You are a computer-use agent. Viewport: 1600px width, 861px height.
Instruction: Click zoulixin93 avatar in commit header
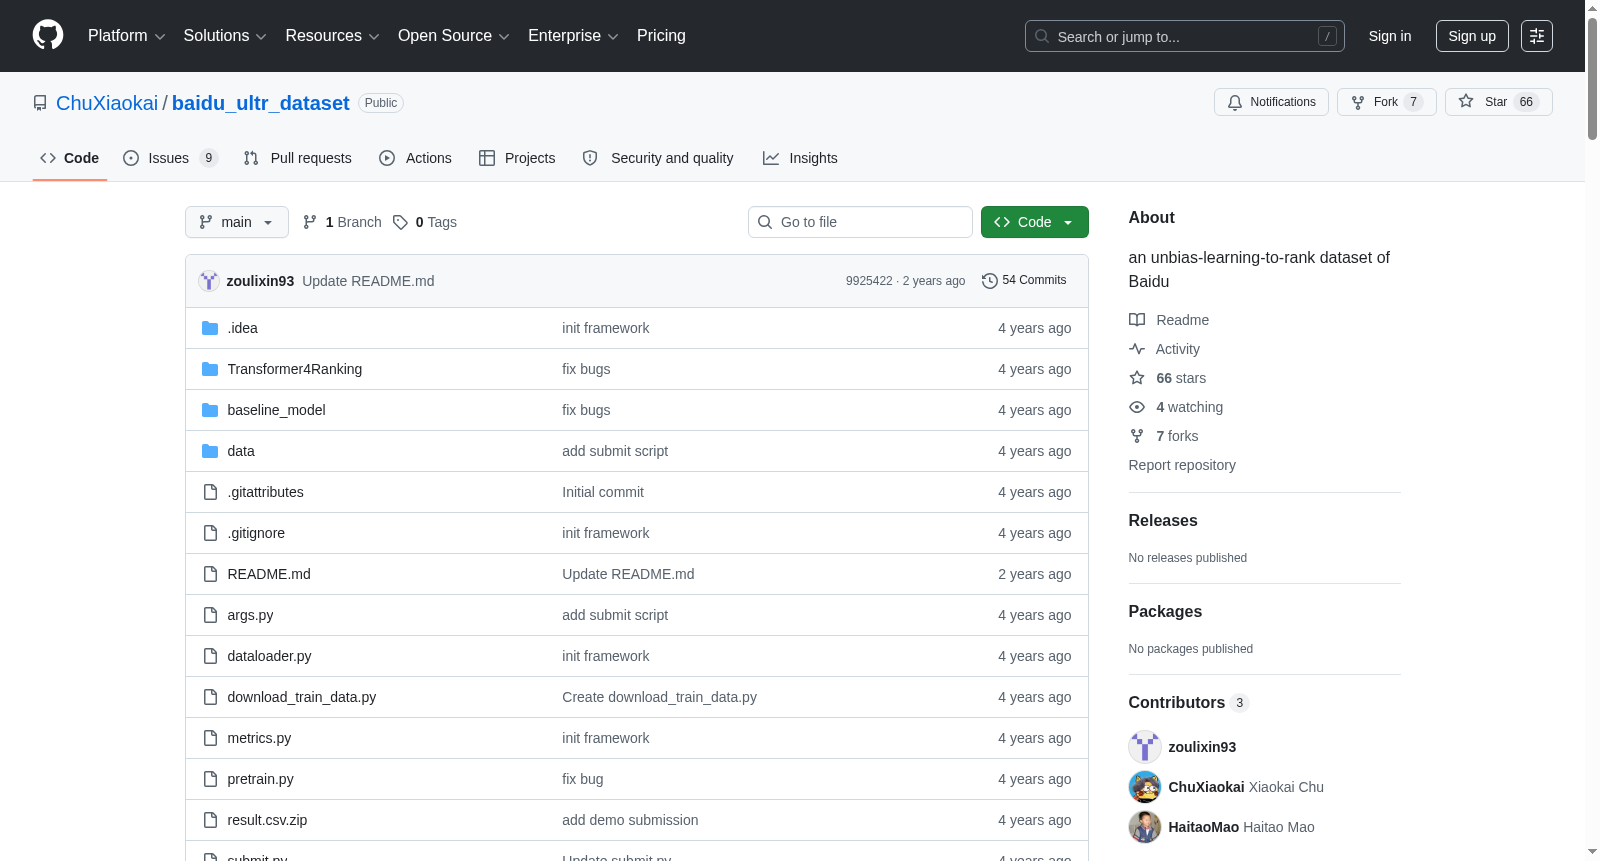click(209, 281)
